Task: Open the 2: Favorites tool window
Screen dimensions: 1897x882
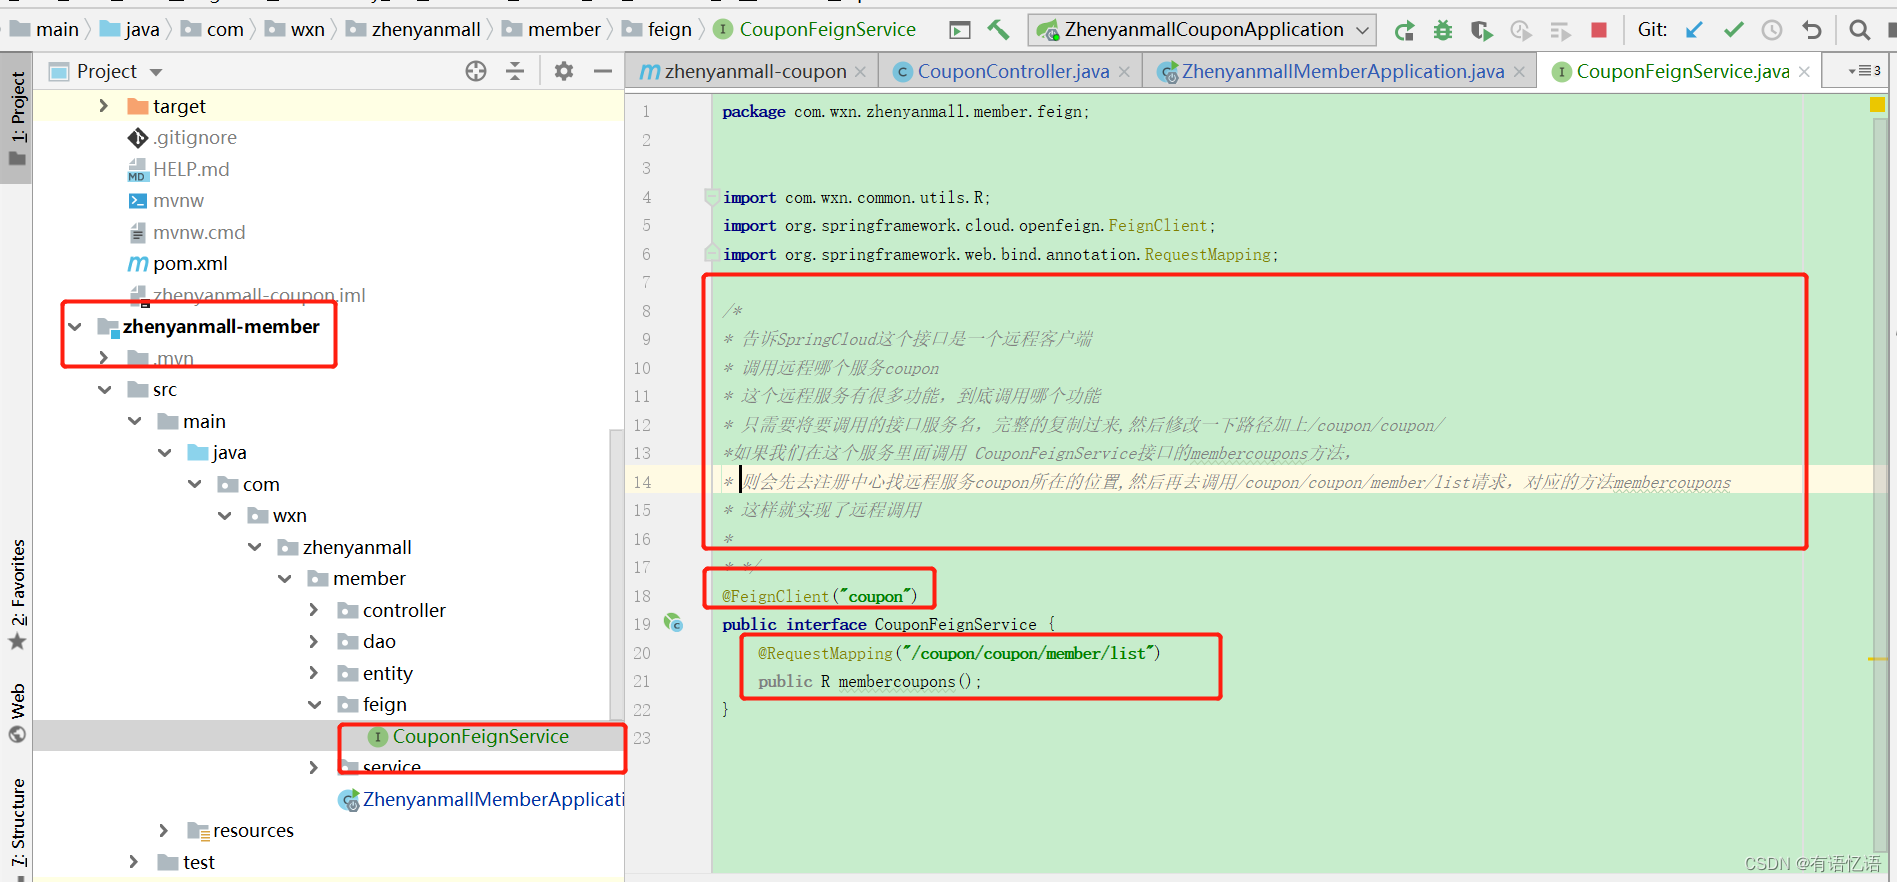Action: 17,594
